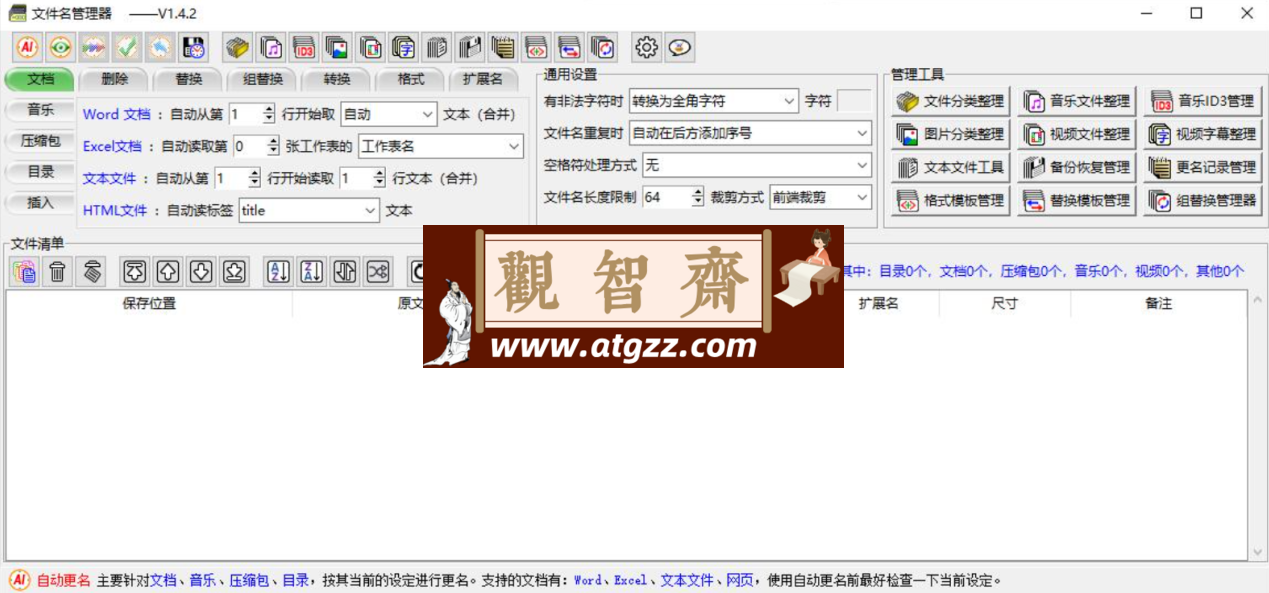The width and height of the screenshot is (1269, 593).
Task: Click the yellow box file-sorting toolbar icon
Action: click(x=238, y=47)
